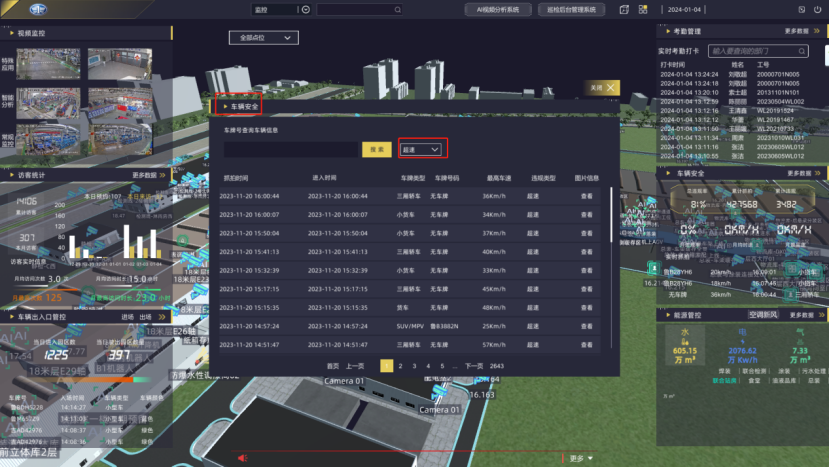This screenshot has height=467, width=830.
Task: Click the vehicle table vertical scrollbar
Action: point(612,212)
